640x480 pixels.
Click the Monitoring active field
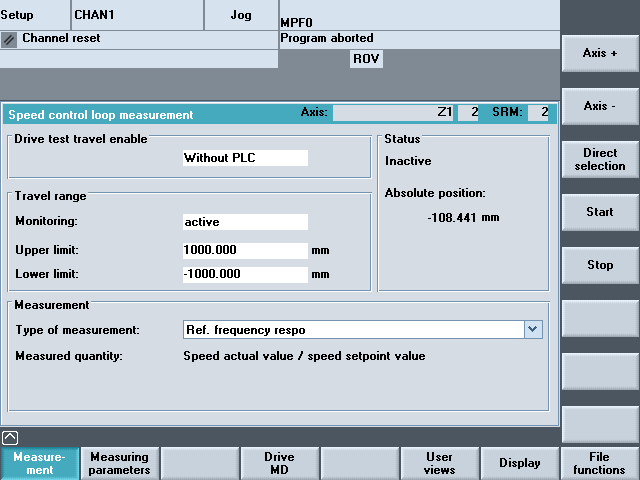[245, 222]
